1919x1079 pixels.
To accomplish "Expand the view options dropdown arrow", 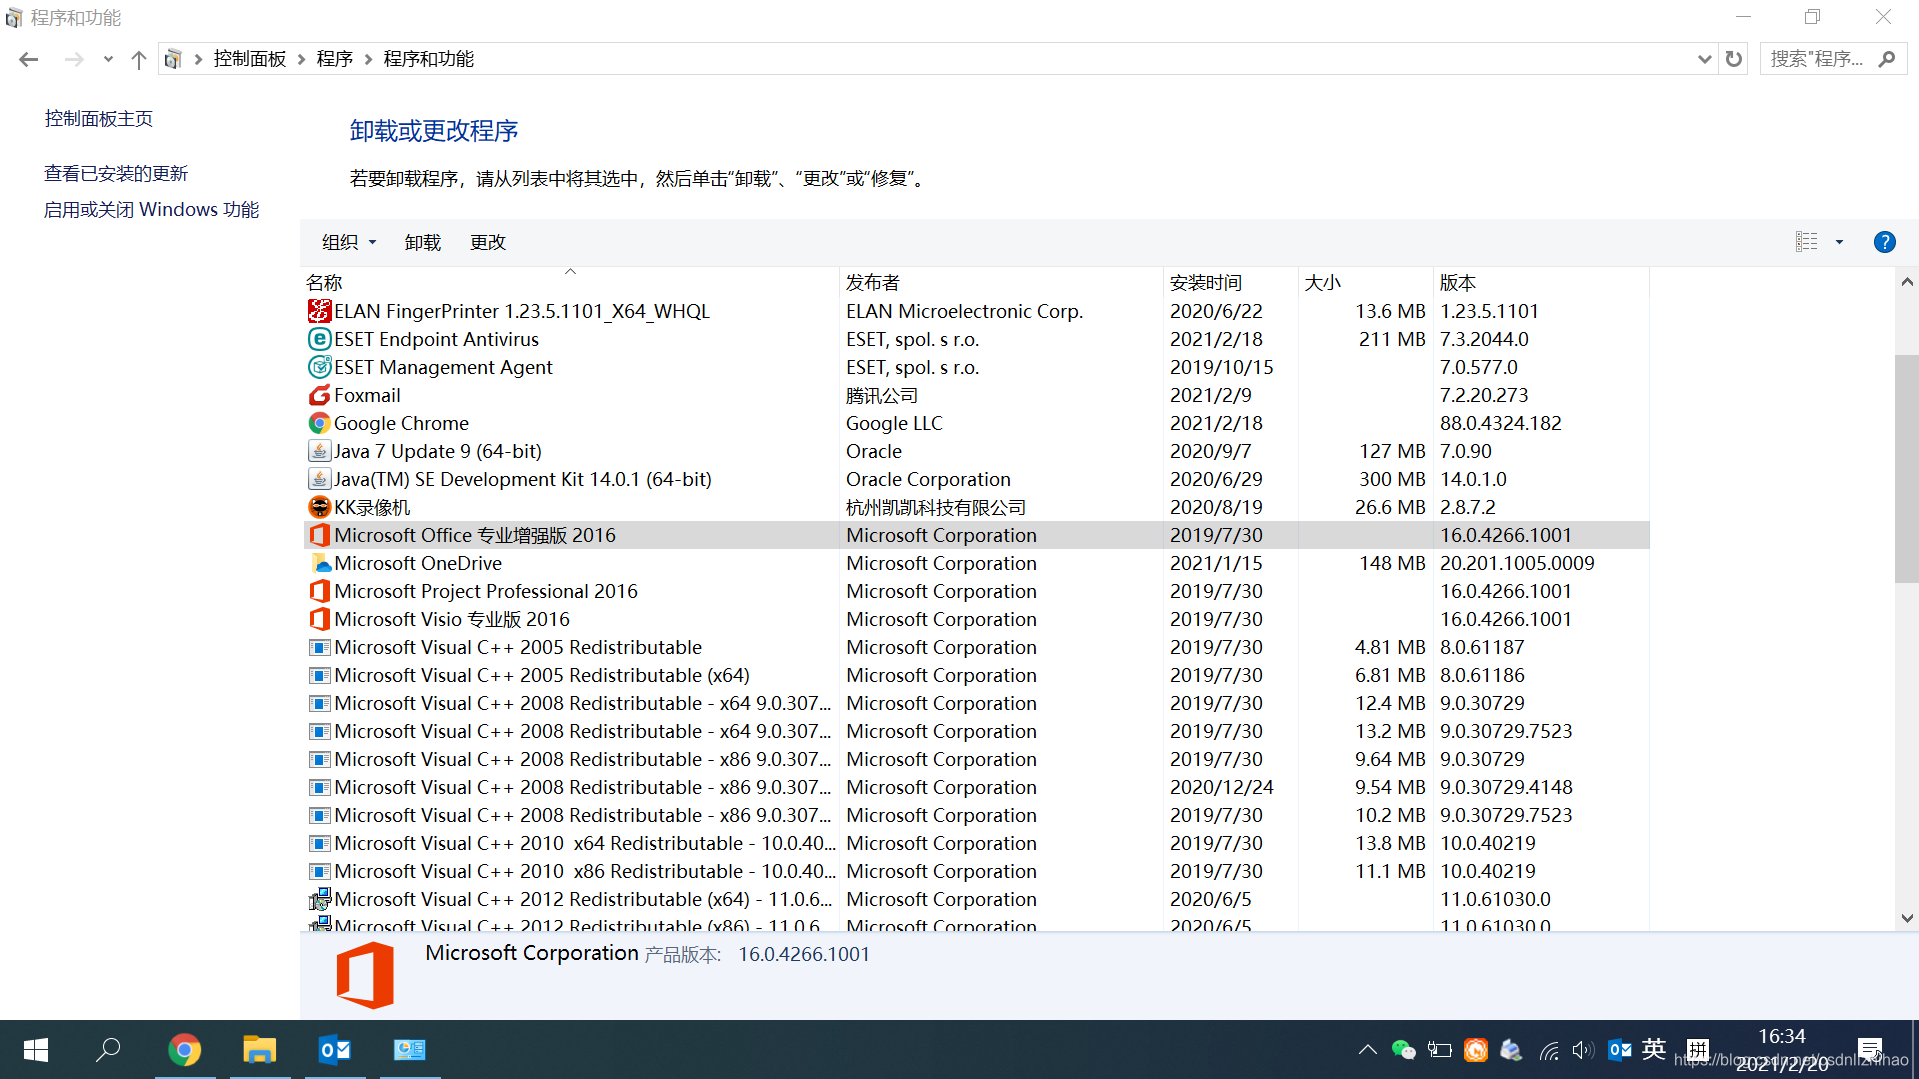I will 1839,242.
